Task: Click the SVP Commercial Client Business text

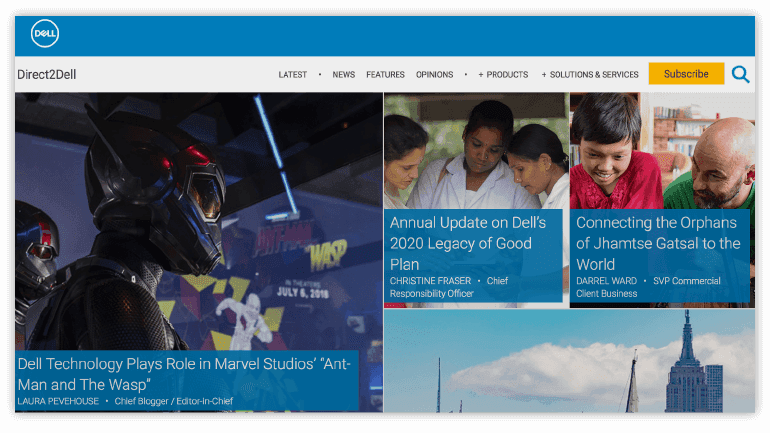Action: coord(648,287)
